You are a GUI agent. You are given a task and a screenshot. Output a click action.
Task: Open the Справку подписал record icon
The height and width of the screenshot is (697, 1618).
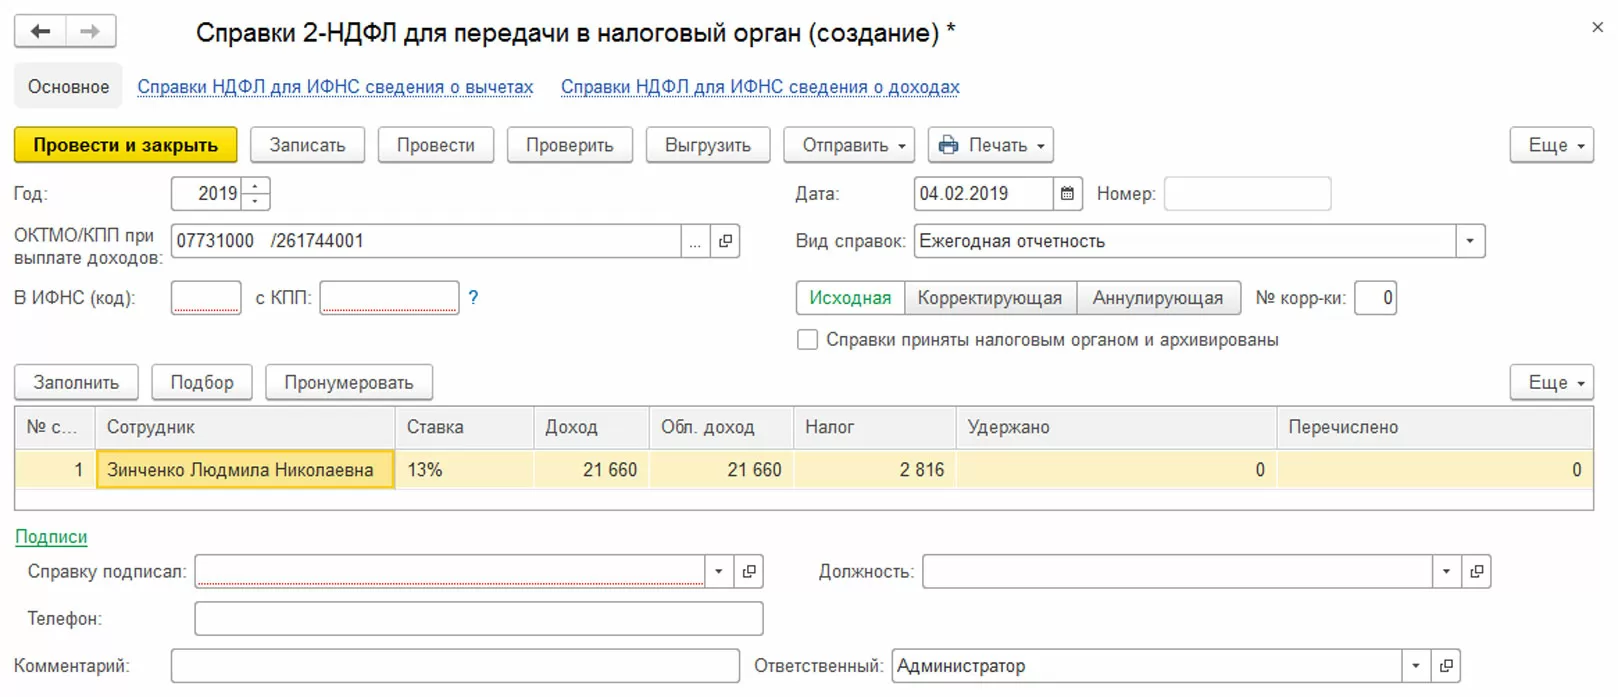(x=749, y=572)
